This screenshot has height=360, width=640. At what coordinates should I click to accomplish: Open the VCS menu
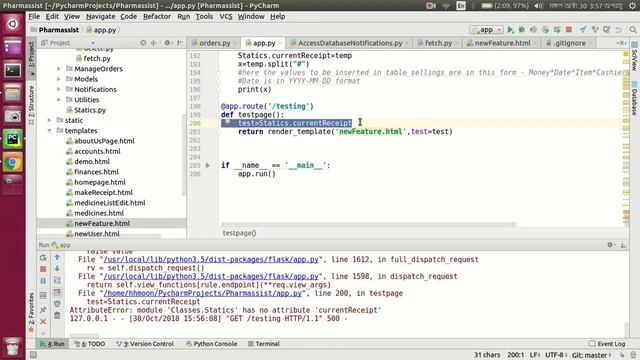[x=226, y=16]
